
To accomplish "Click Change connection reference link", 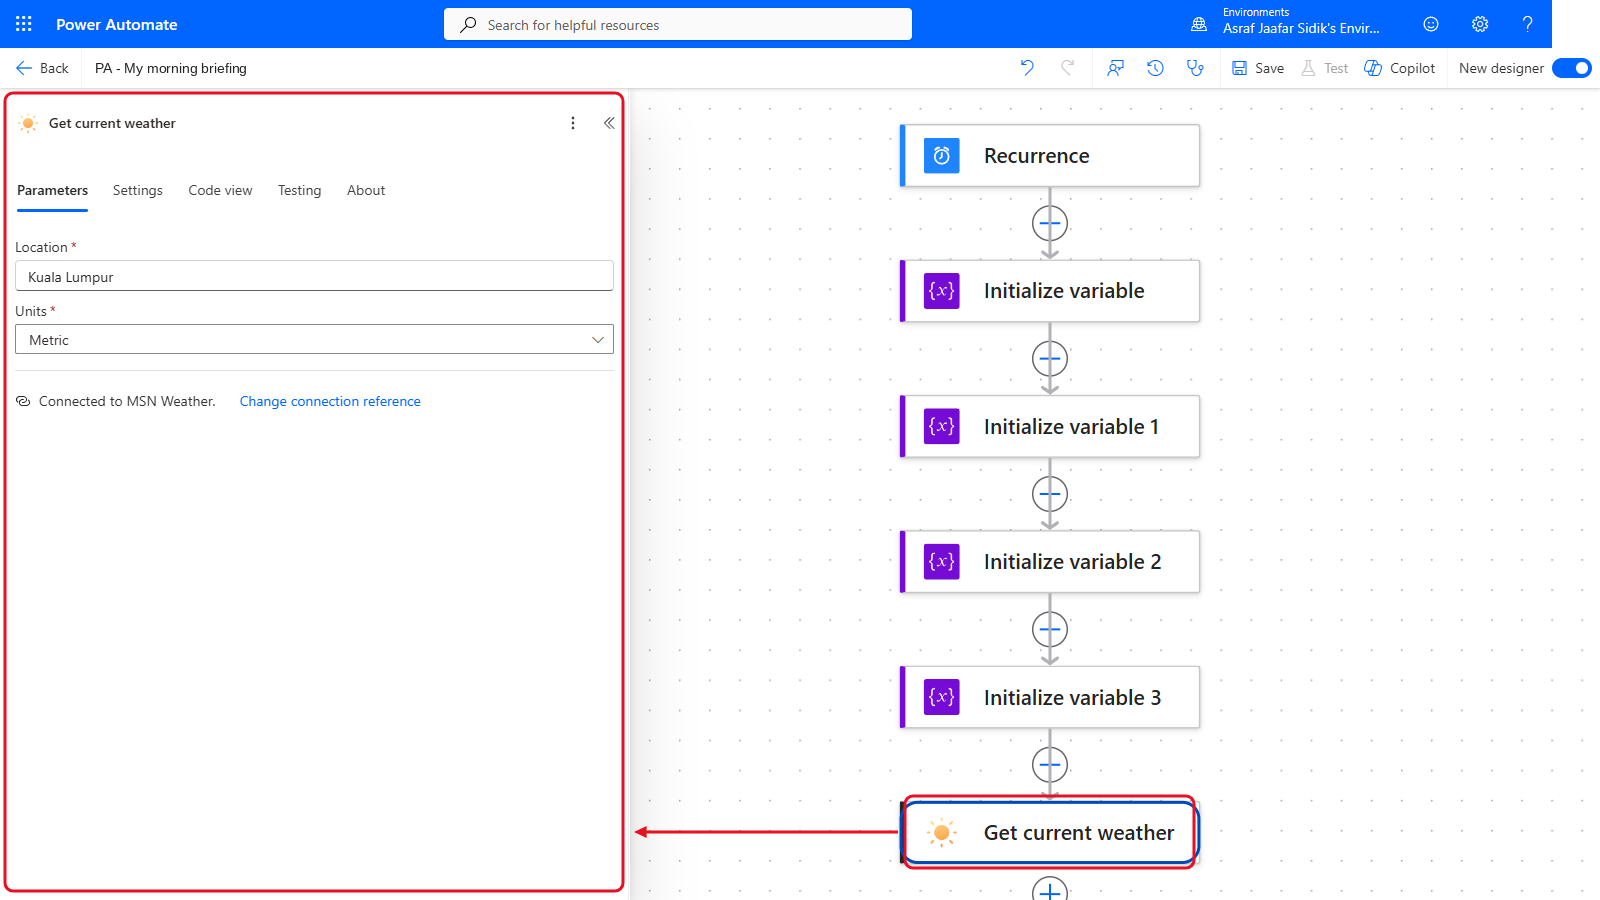I will [x=330, y=401].
